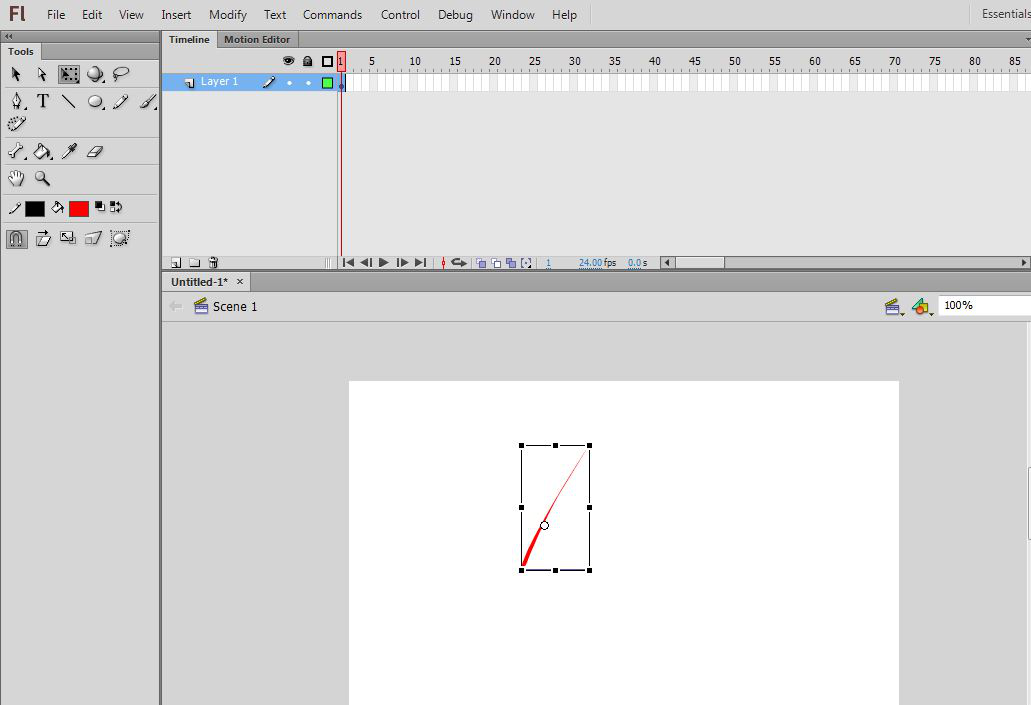1031x705 pixels.
Task: Select the Zoom magnifier tool
Action: coord(43,178)
